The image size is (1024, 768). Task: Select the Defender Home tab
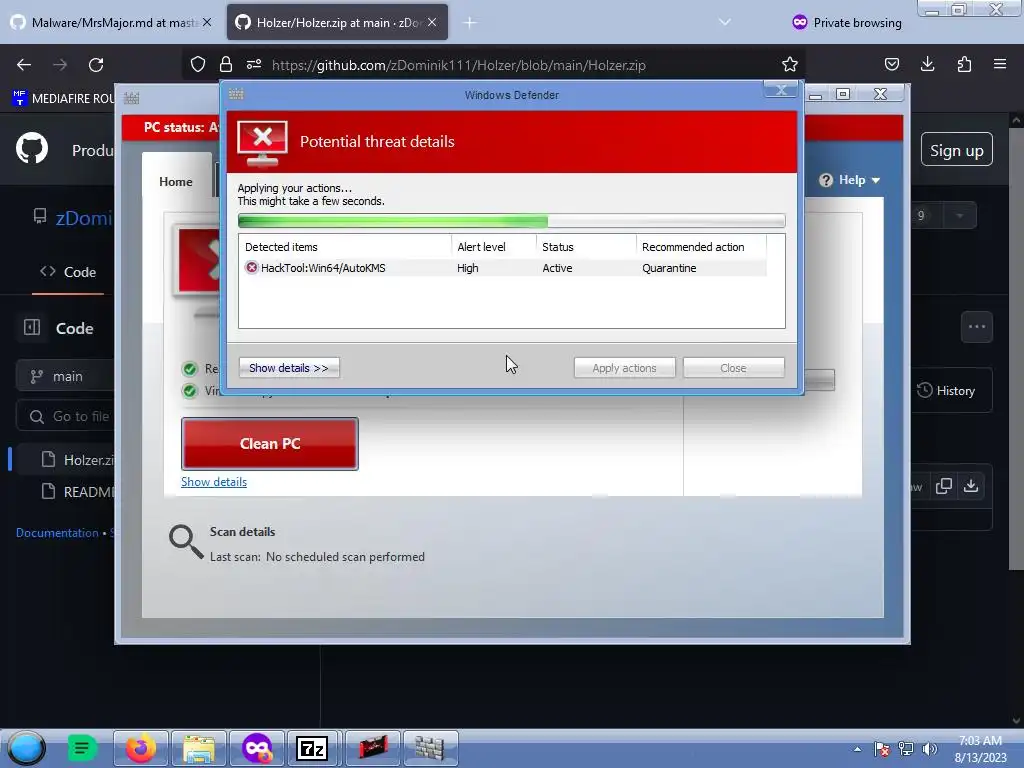[x=176, y=182]
